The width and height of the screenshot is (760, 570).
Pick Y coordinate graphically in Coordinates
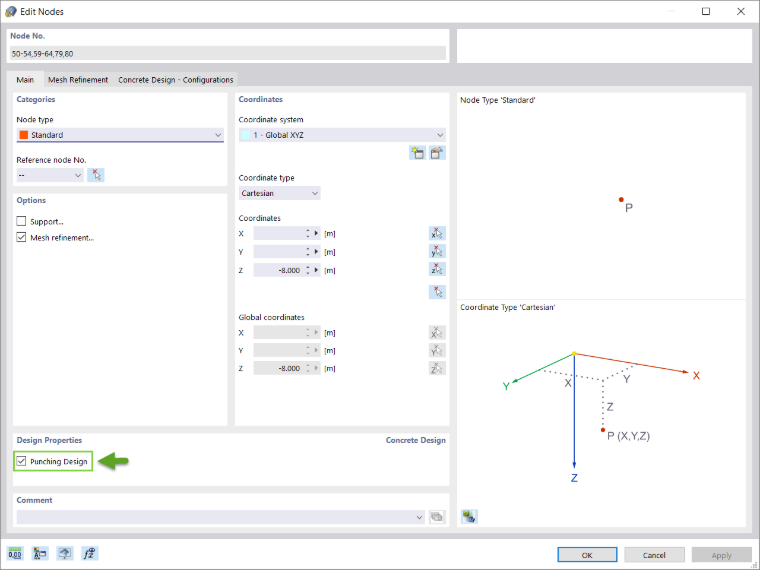pyautogui.click(x=437, y=251)
